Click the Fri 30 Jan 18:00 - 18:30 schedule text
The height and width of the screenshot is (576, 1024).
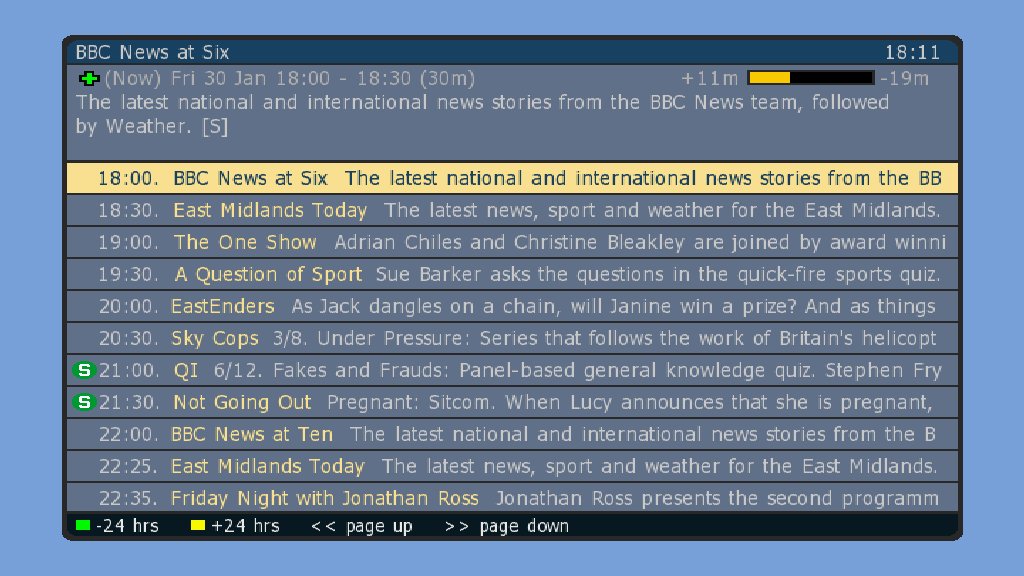click(x=323, y=78)
